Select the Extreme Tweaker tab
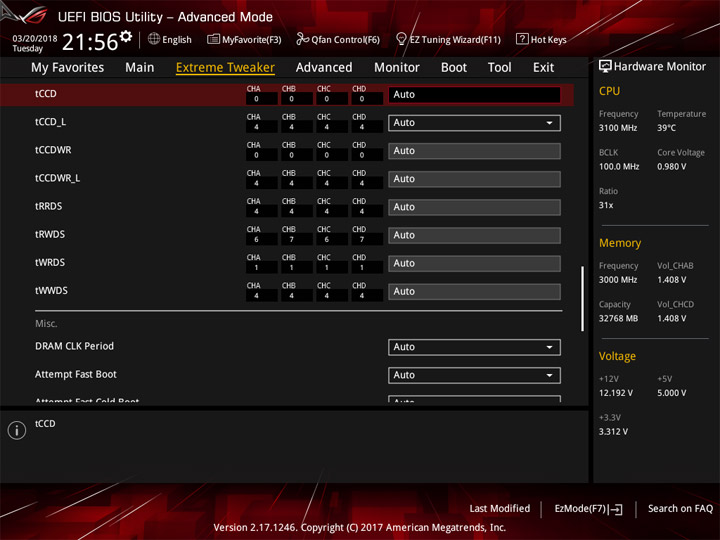The height and width of the screenshot is (540, 720). [x=225, y=68]
